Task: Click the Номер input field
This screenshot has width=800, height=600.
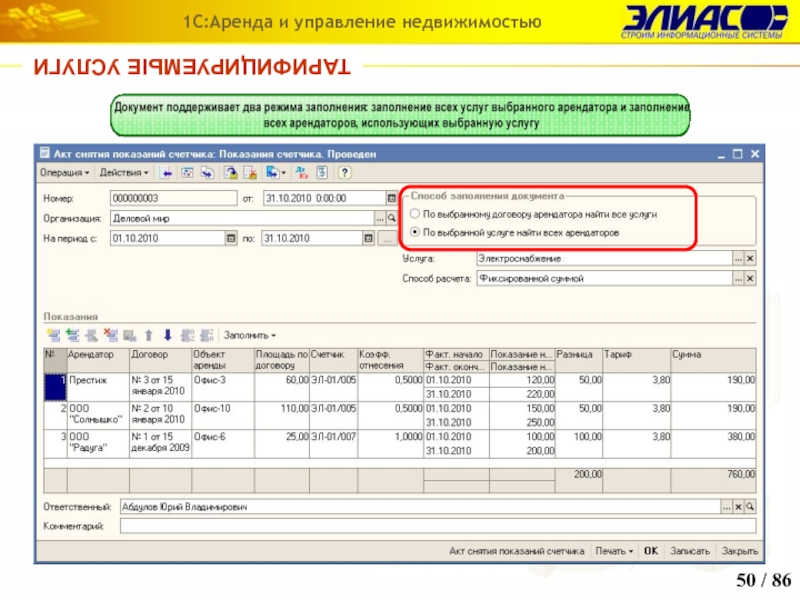Action: [173, 198]
